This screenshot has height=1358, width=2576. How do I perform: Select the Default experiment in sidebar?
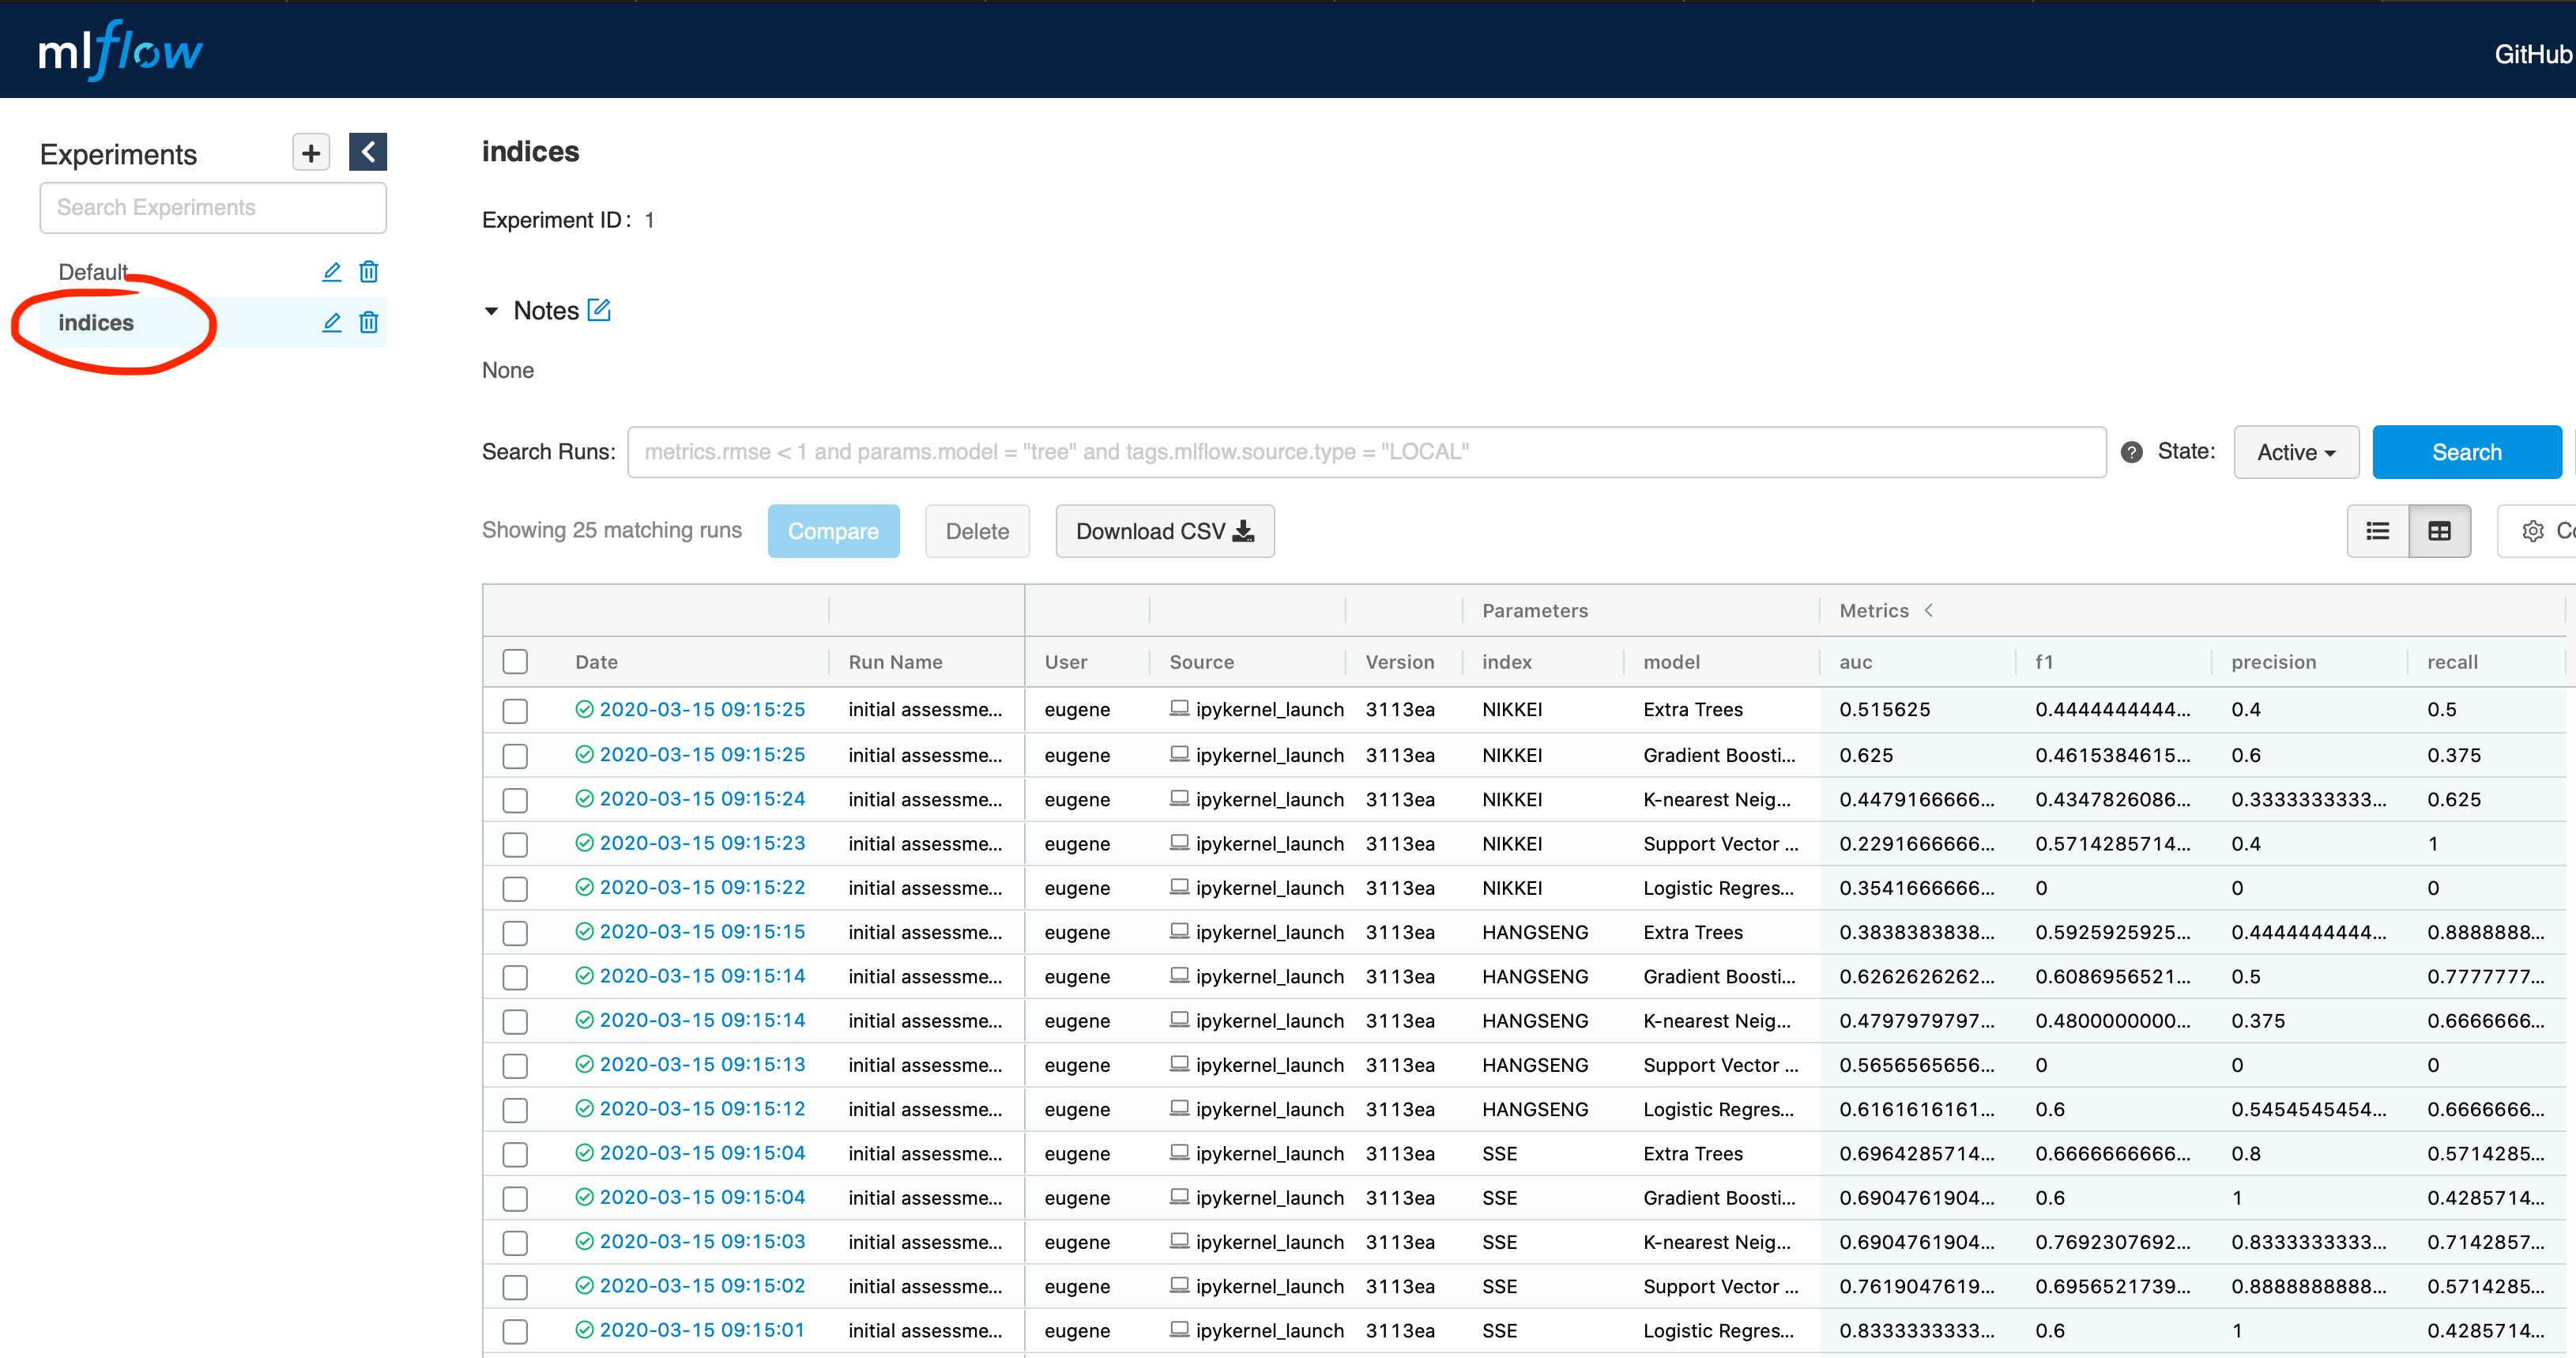coord(93,272)
